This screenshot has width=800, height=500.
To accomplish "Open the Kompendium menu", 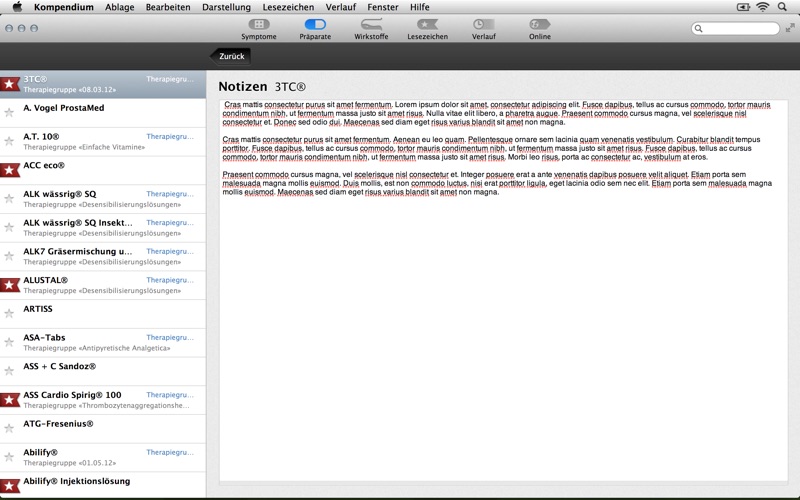I will click(x=64, y=7).
